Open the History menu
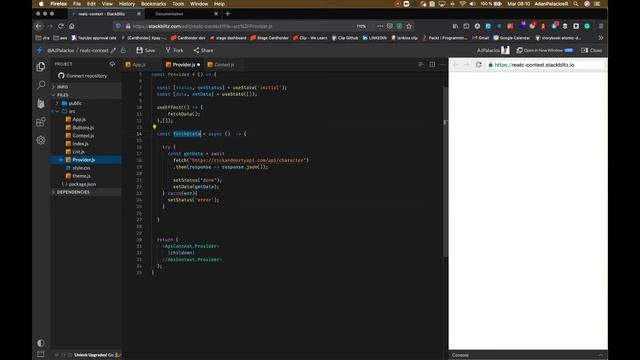The height and width of the screenshot is (360, 640). coord(127,4)
